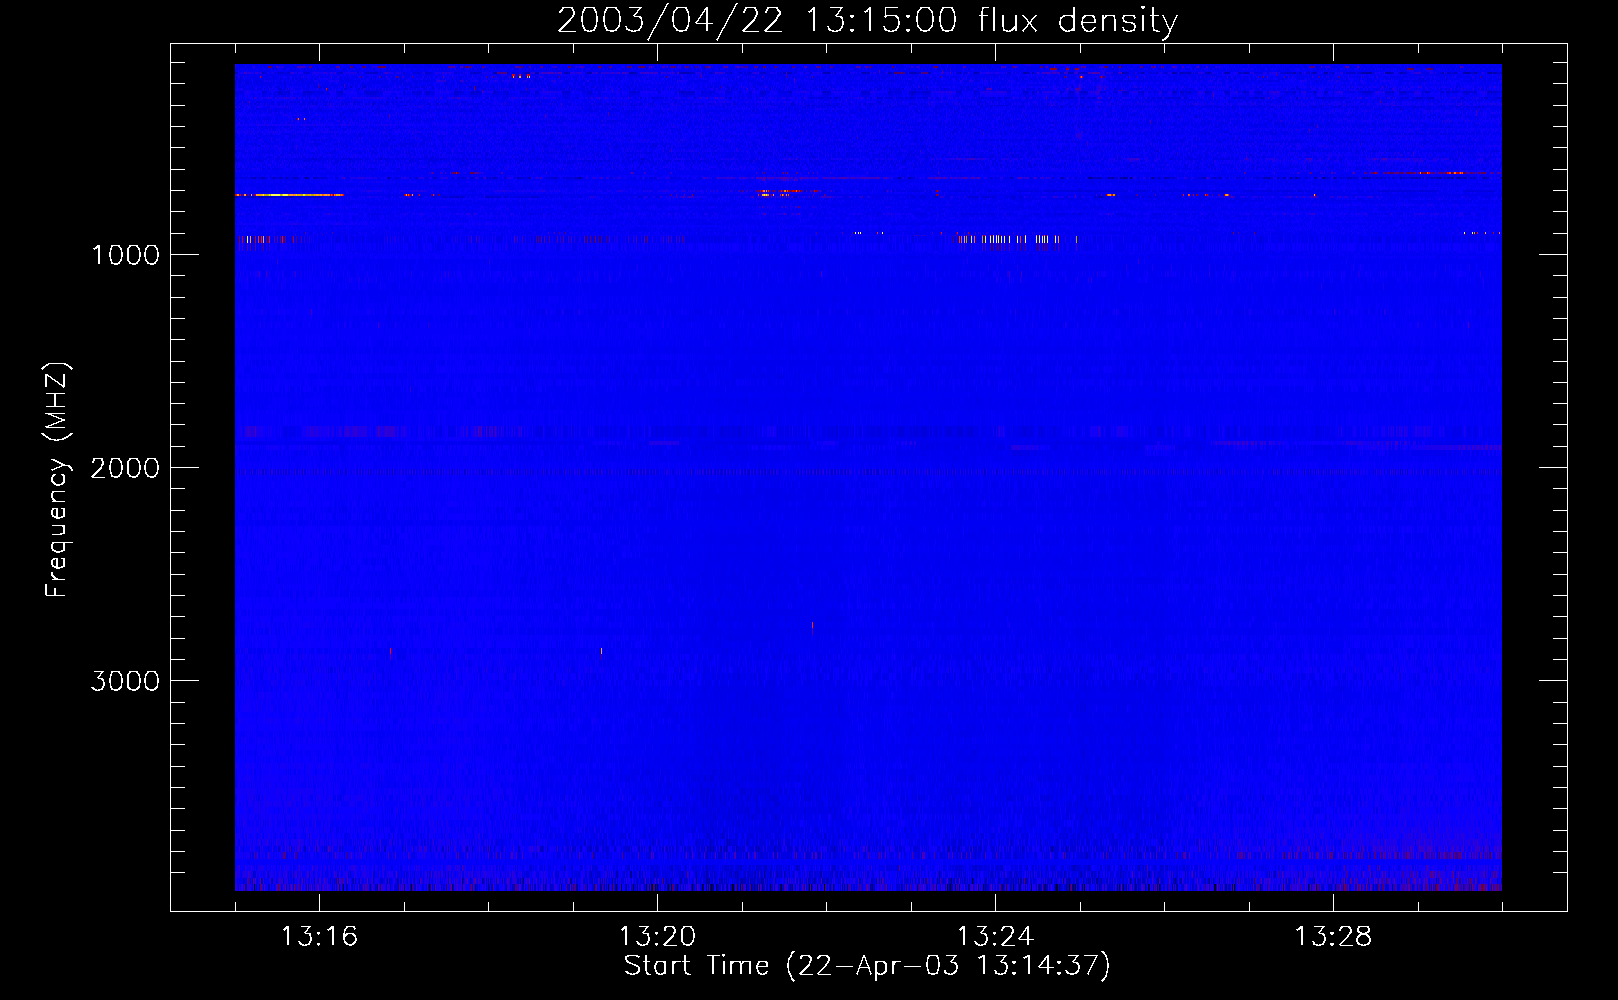The image size is (1618, 1000).
Task: Click the 'Frequency (MHZ)' axis label
Action: coord(56,480)
